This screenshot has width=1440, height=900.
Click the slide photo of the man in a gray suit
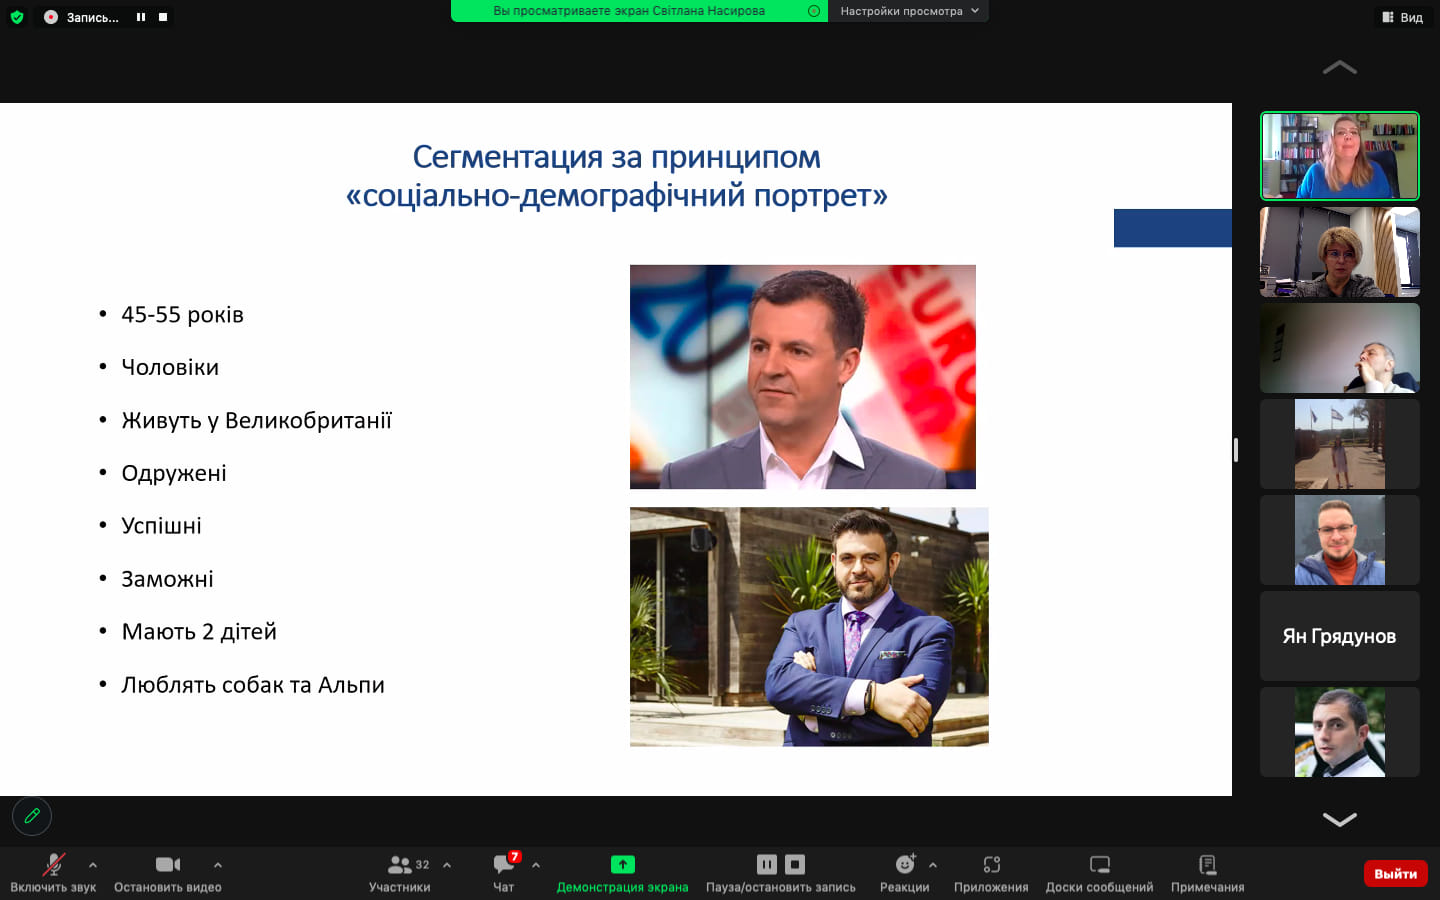[x=803, y=377]
